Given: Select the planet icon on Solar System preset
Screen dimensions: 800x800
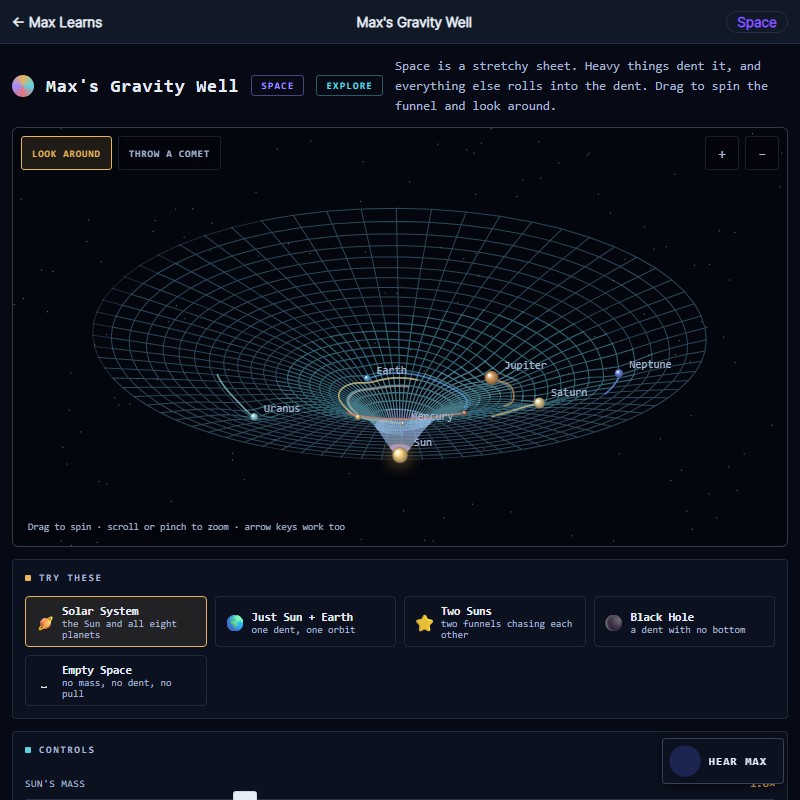Looking at the screenshot, I should [x=45, y=622].
